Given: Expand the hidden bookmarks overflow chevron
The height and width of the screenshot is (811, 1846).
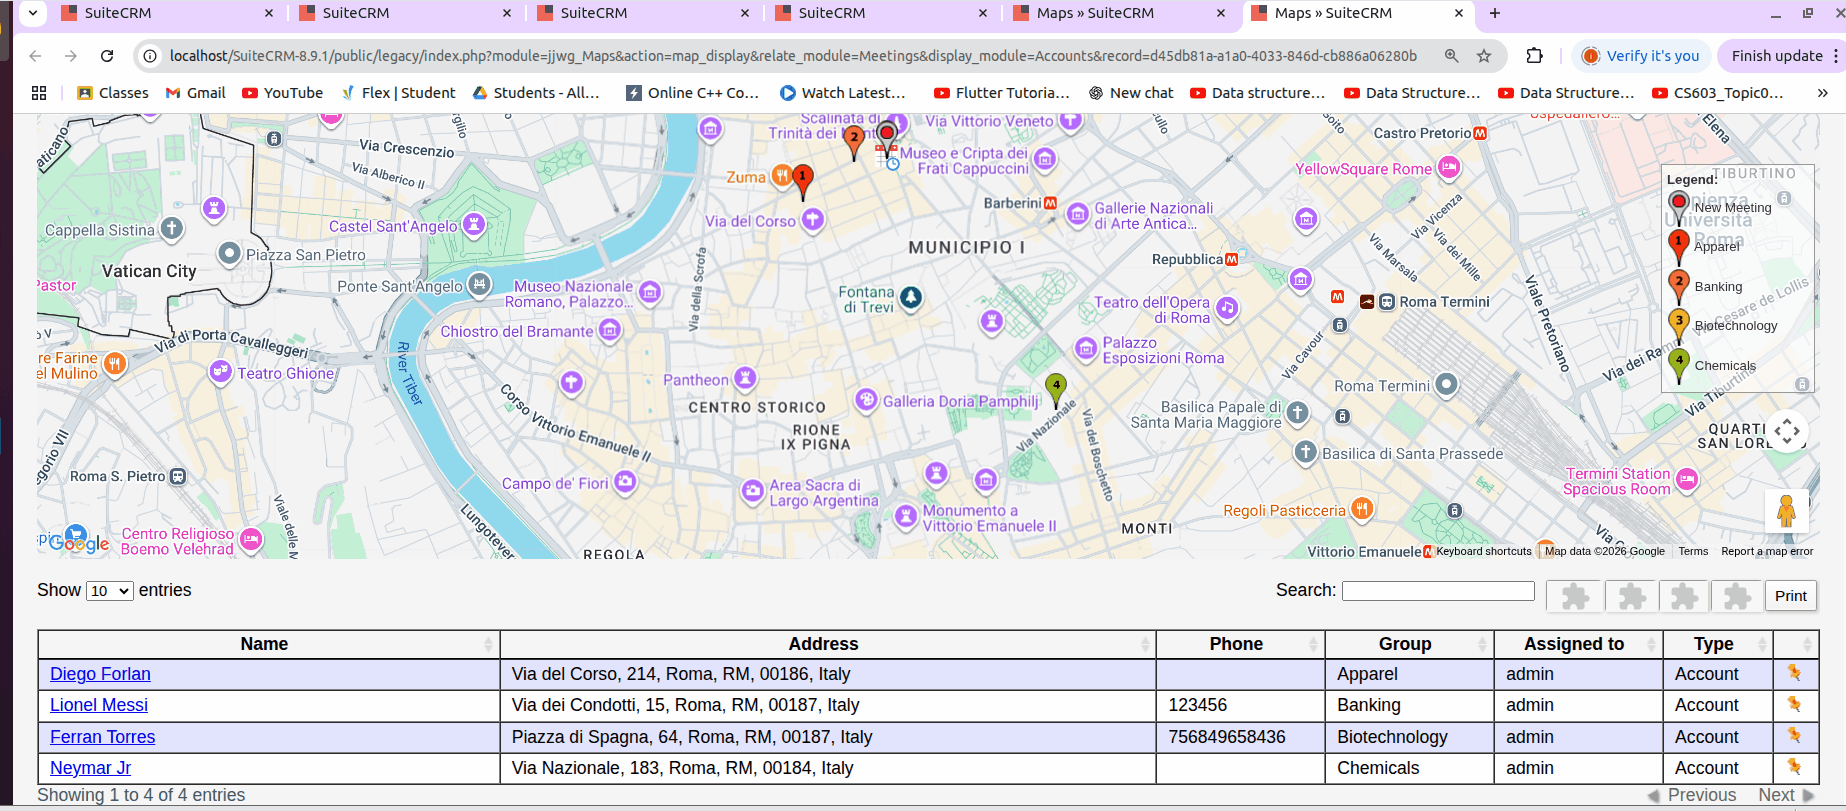Looking at the screenshot, I should pyautogui.click(x=1822, y=93).
